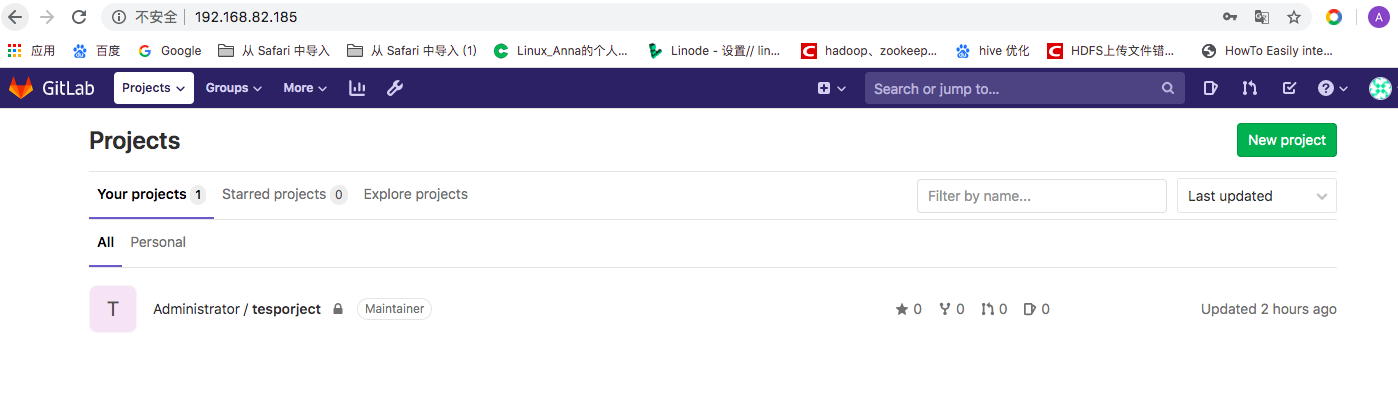Open Issues icon in navbar
This screenshot has height=397, width=1398.
coord(1210,88)
